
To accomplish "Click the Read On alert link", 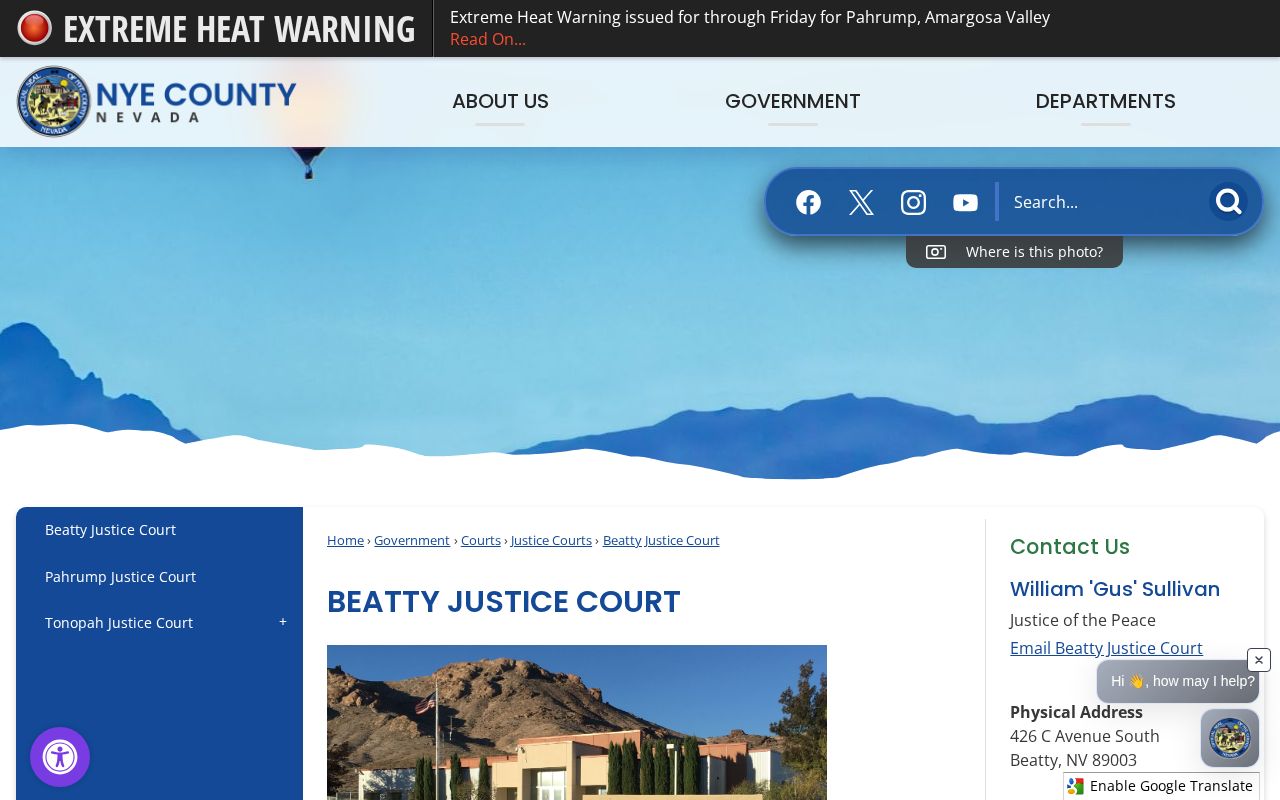I will pyautogui.click(x=488, y=39).
